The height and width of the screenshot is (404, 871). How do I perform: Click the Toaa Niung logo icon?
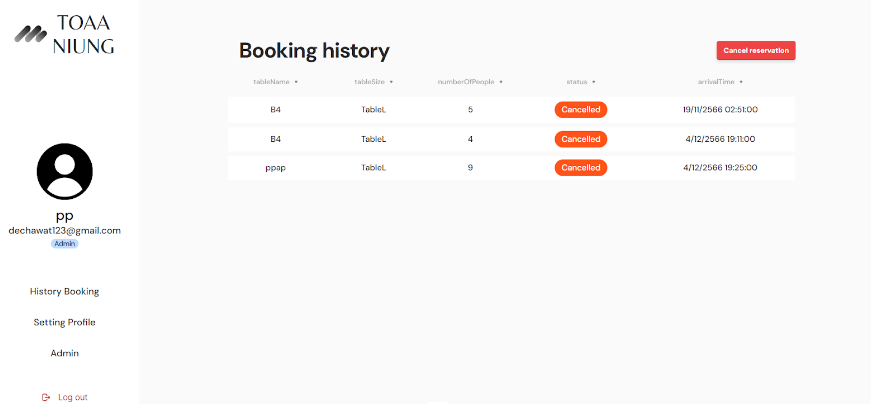coord(32,34)
